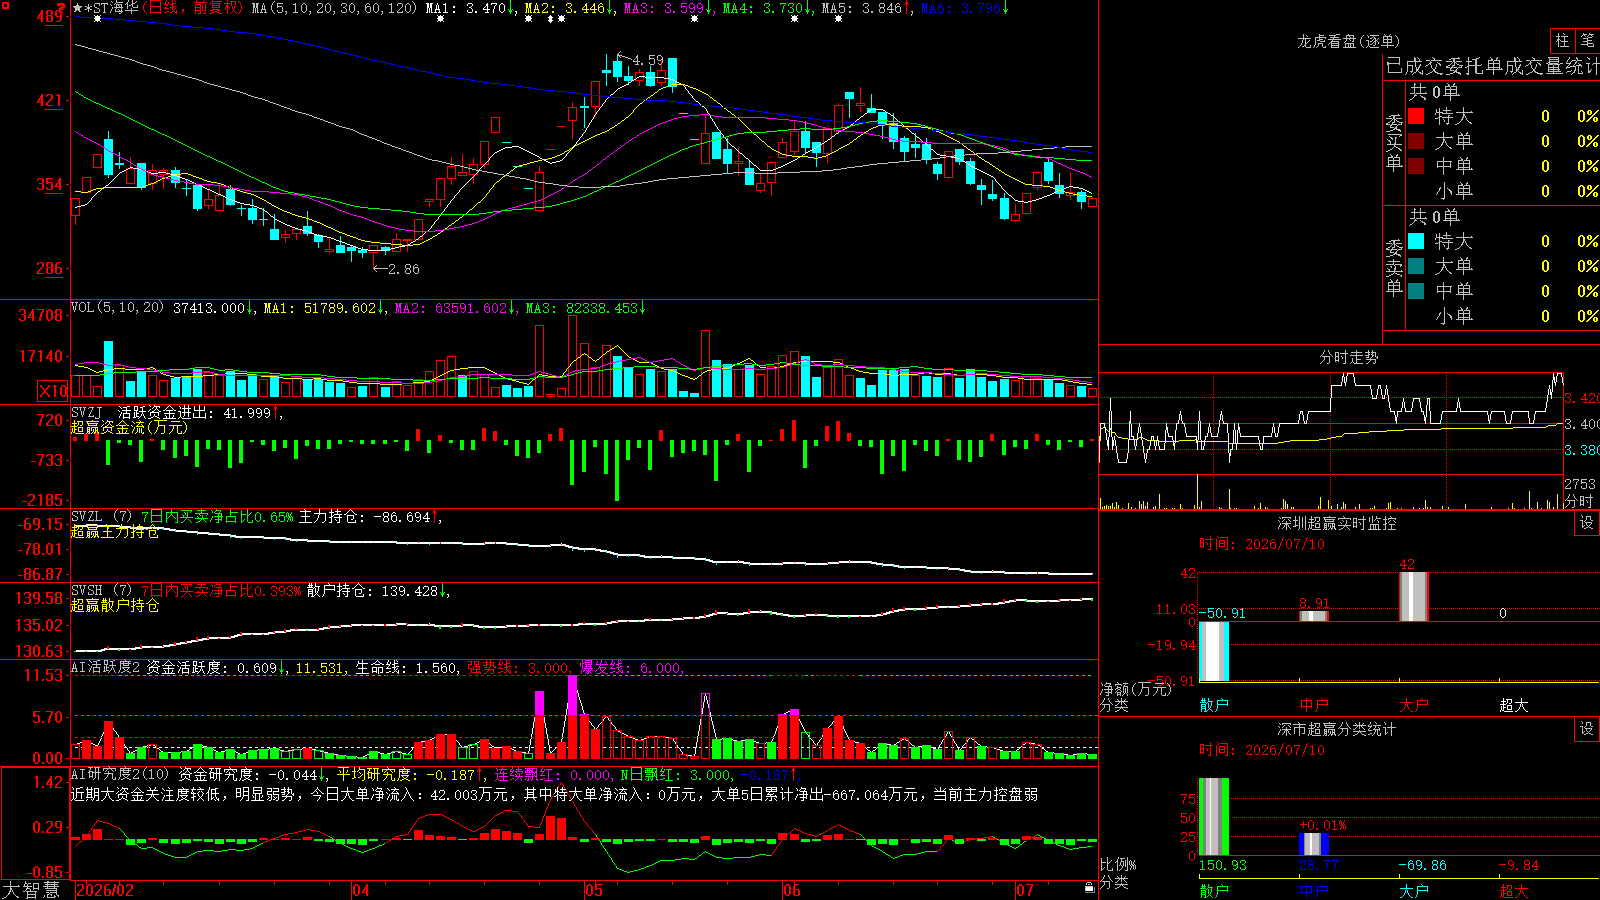This screenshot has height=900, width=1600.
Task: Click the 分时走势 panel title
Action: [1349, 357]
